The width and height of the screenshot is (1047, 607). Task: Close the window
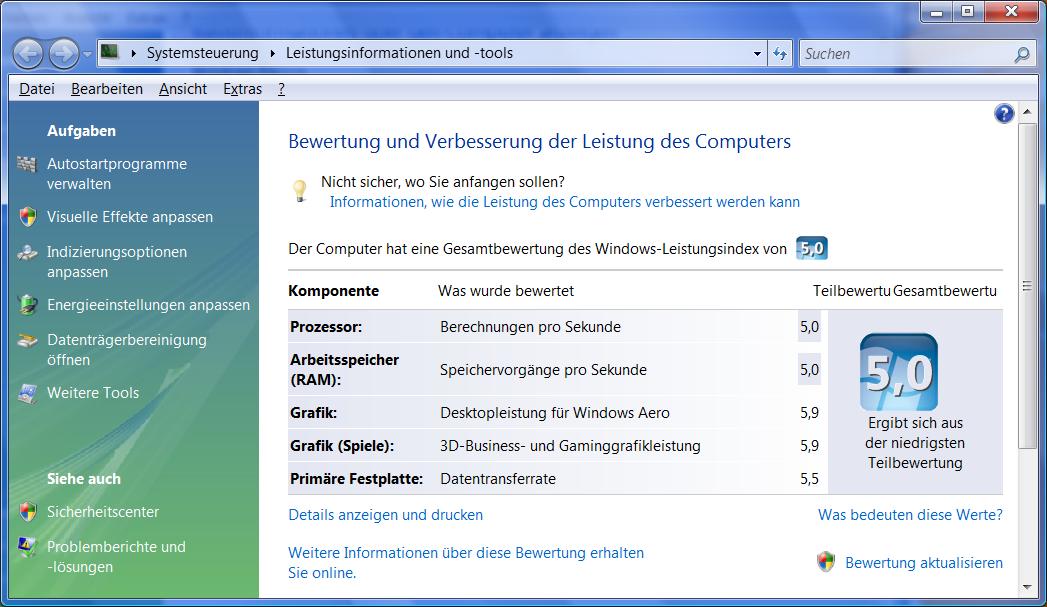[1011, 12]
